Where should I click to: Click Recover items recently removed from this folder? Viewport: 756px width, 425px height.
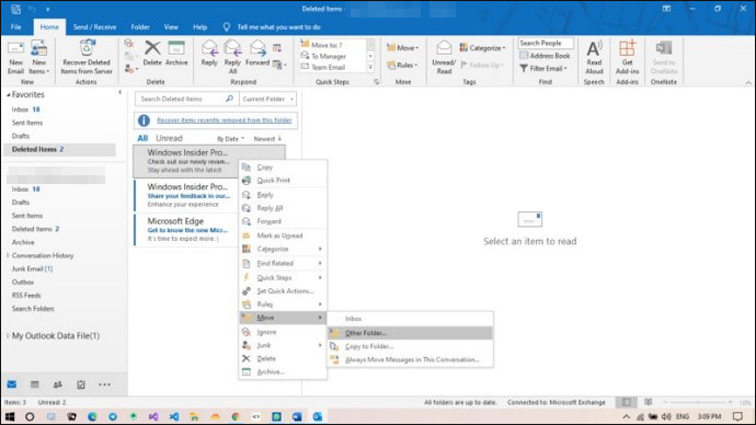pos(224,120)
